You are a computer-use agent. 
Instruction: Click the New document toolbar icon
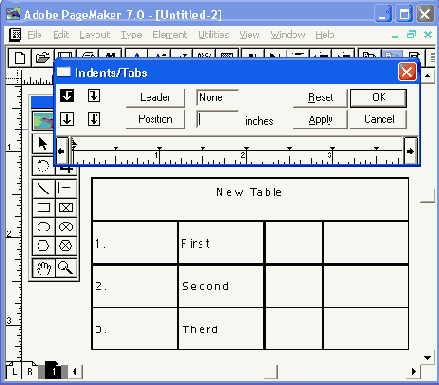click(x=19, y=58)
